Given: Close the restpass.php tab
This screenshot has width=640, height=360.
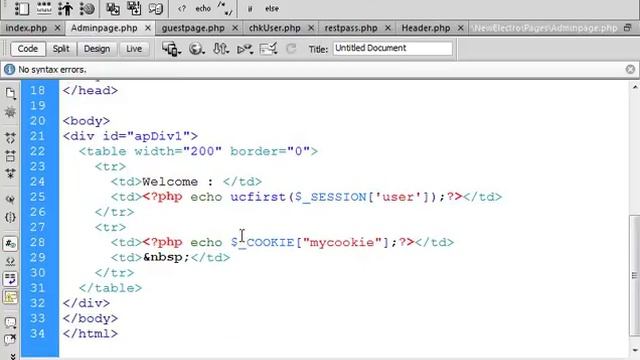Looking at the screenshot, I should (388, 28).
